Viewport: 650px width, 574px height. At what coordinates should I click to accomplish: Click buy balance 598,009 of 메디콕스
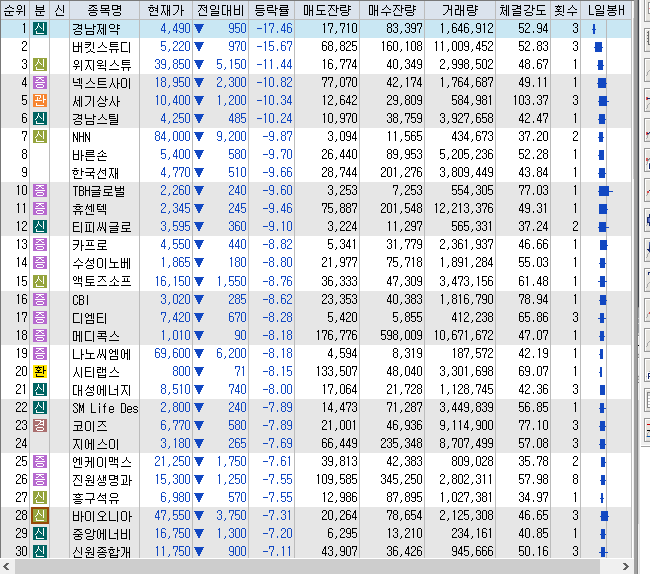point(401,335)
